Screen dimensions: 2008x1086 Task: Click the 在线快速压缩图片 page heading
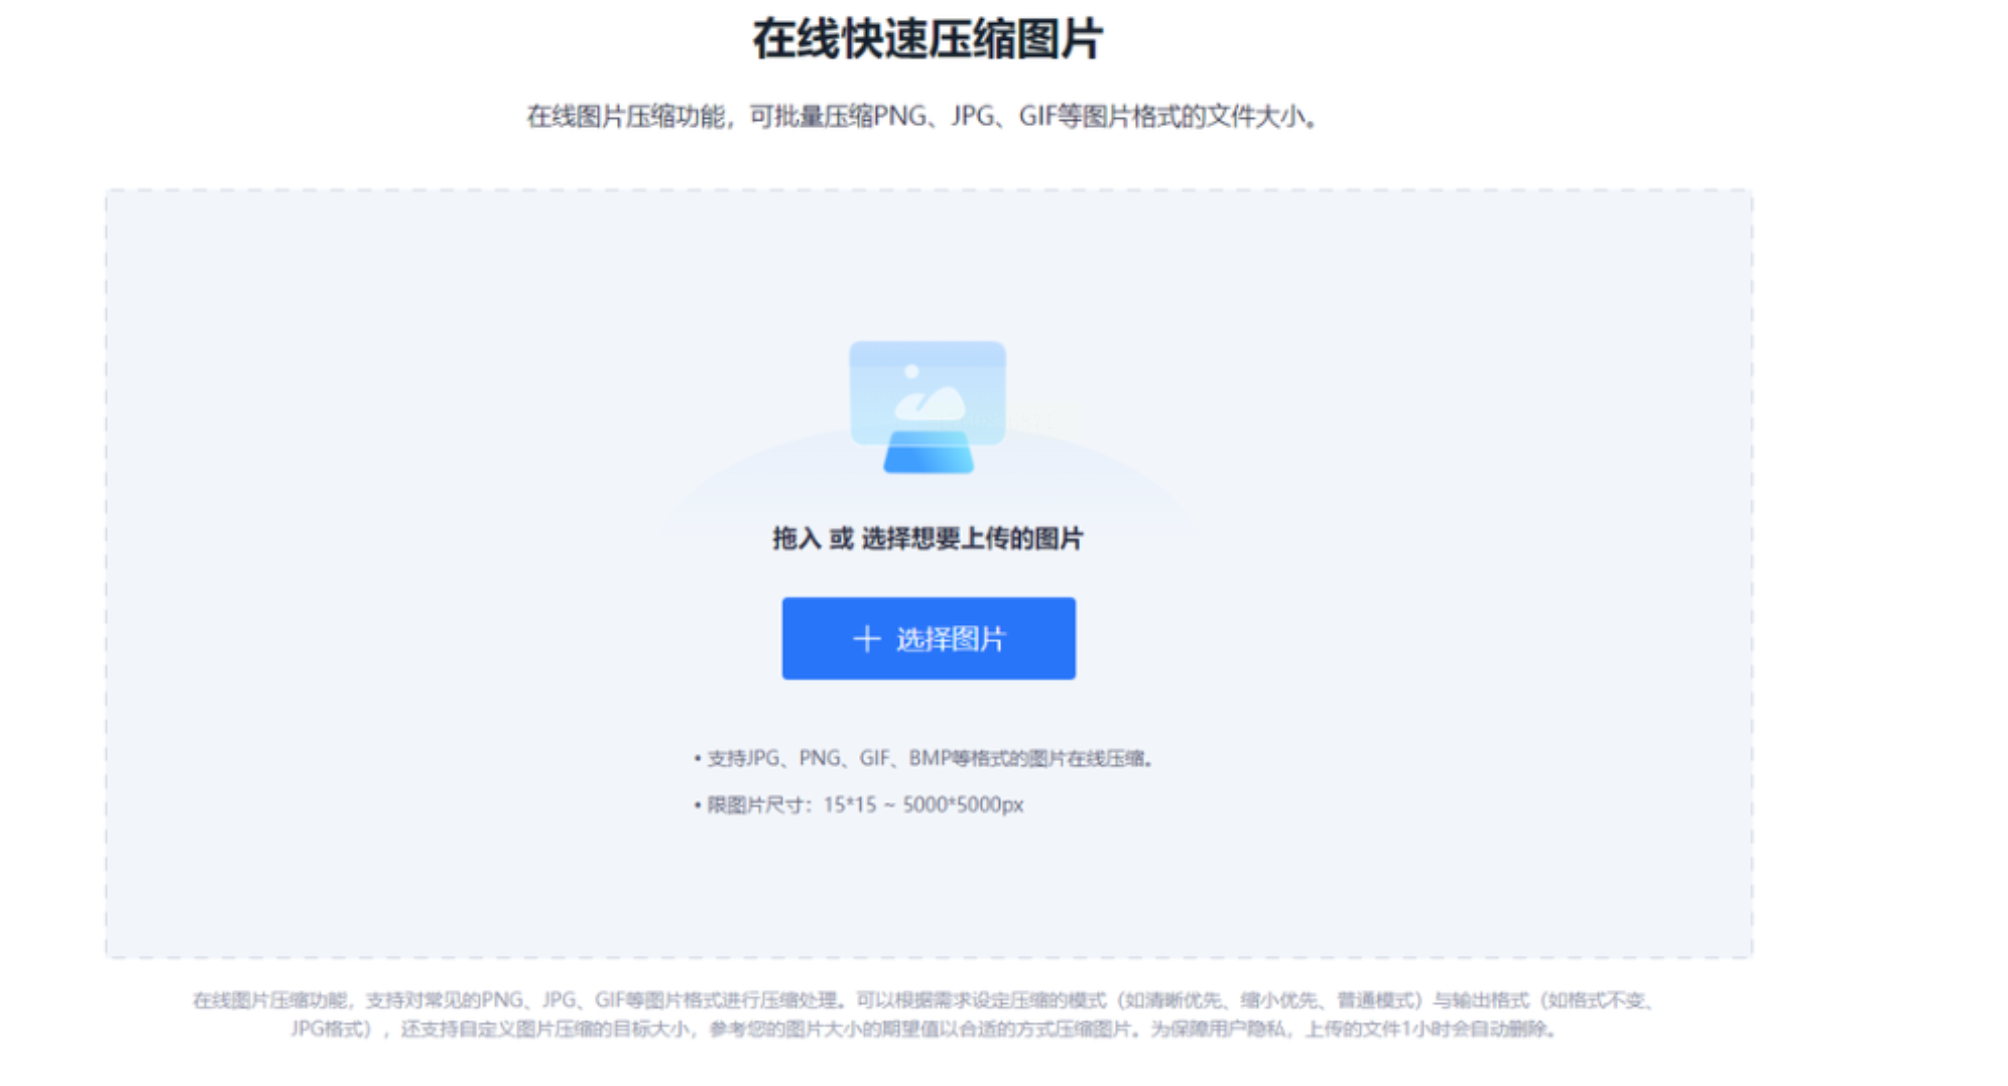click(x=927, y=40)
